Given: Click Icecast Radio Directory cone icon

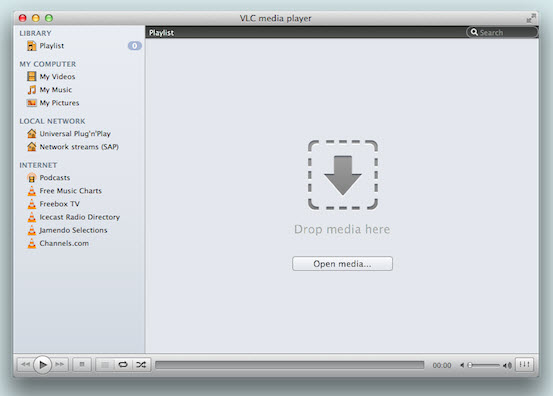Looking at the screenshot, I should pos(32,217).
